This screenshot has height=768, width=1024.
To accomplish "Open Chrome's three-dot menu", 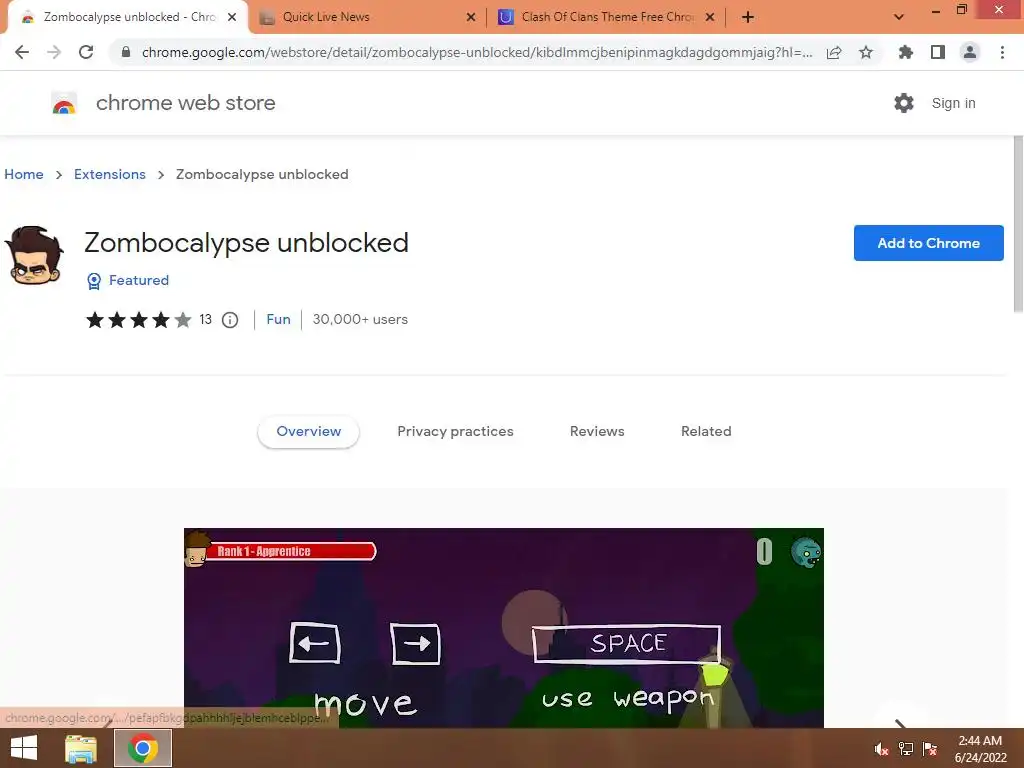I will [1002, 52].
